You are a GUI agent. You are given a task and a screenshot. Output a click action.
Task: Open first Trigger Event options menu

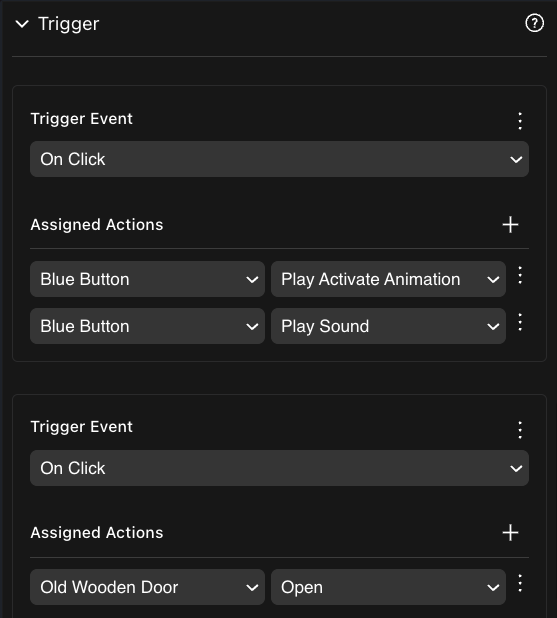click(520, 121)
